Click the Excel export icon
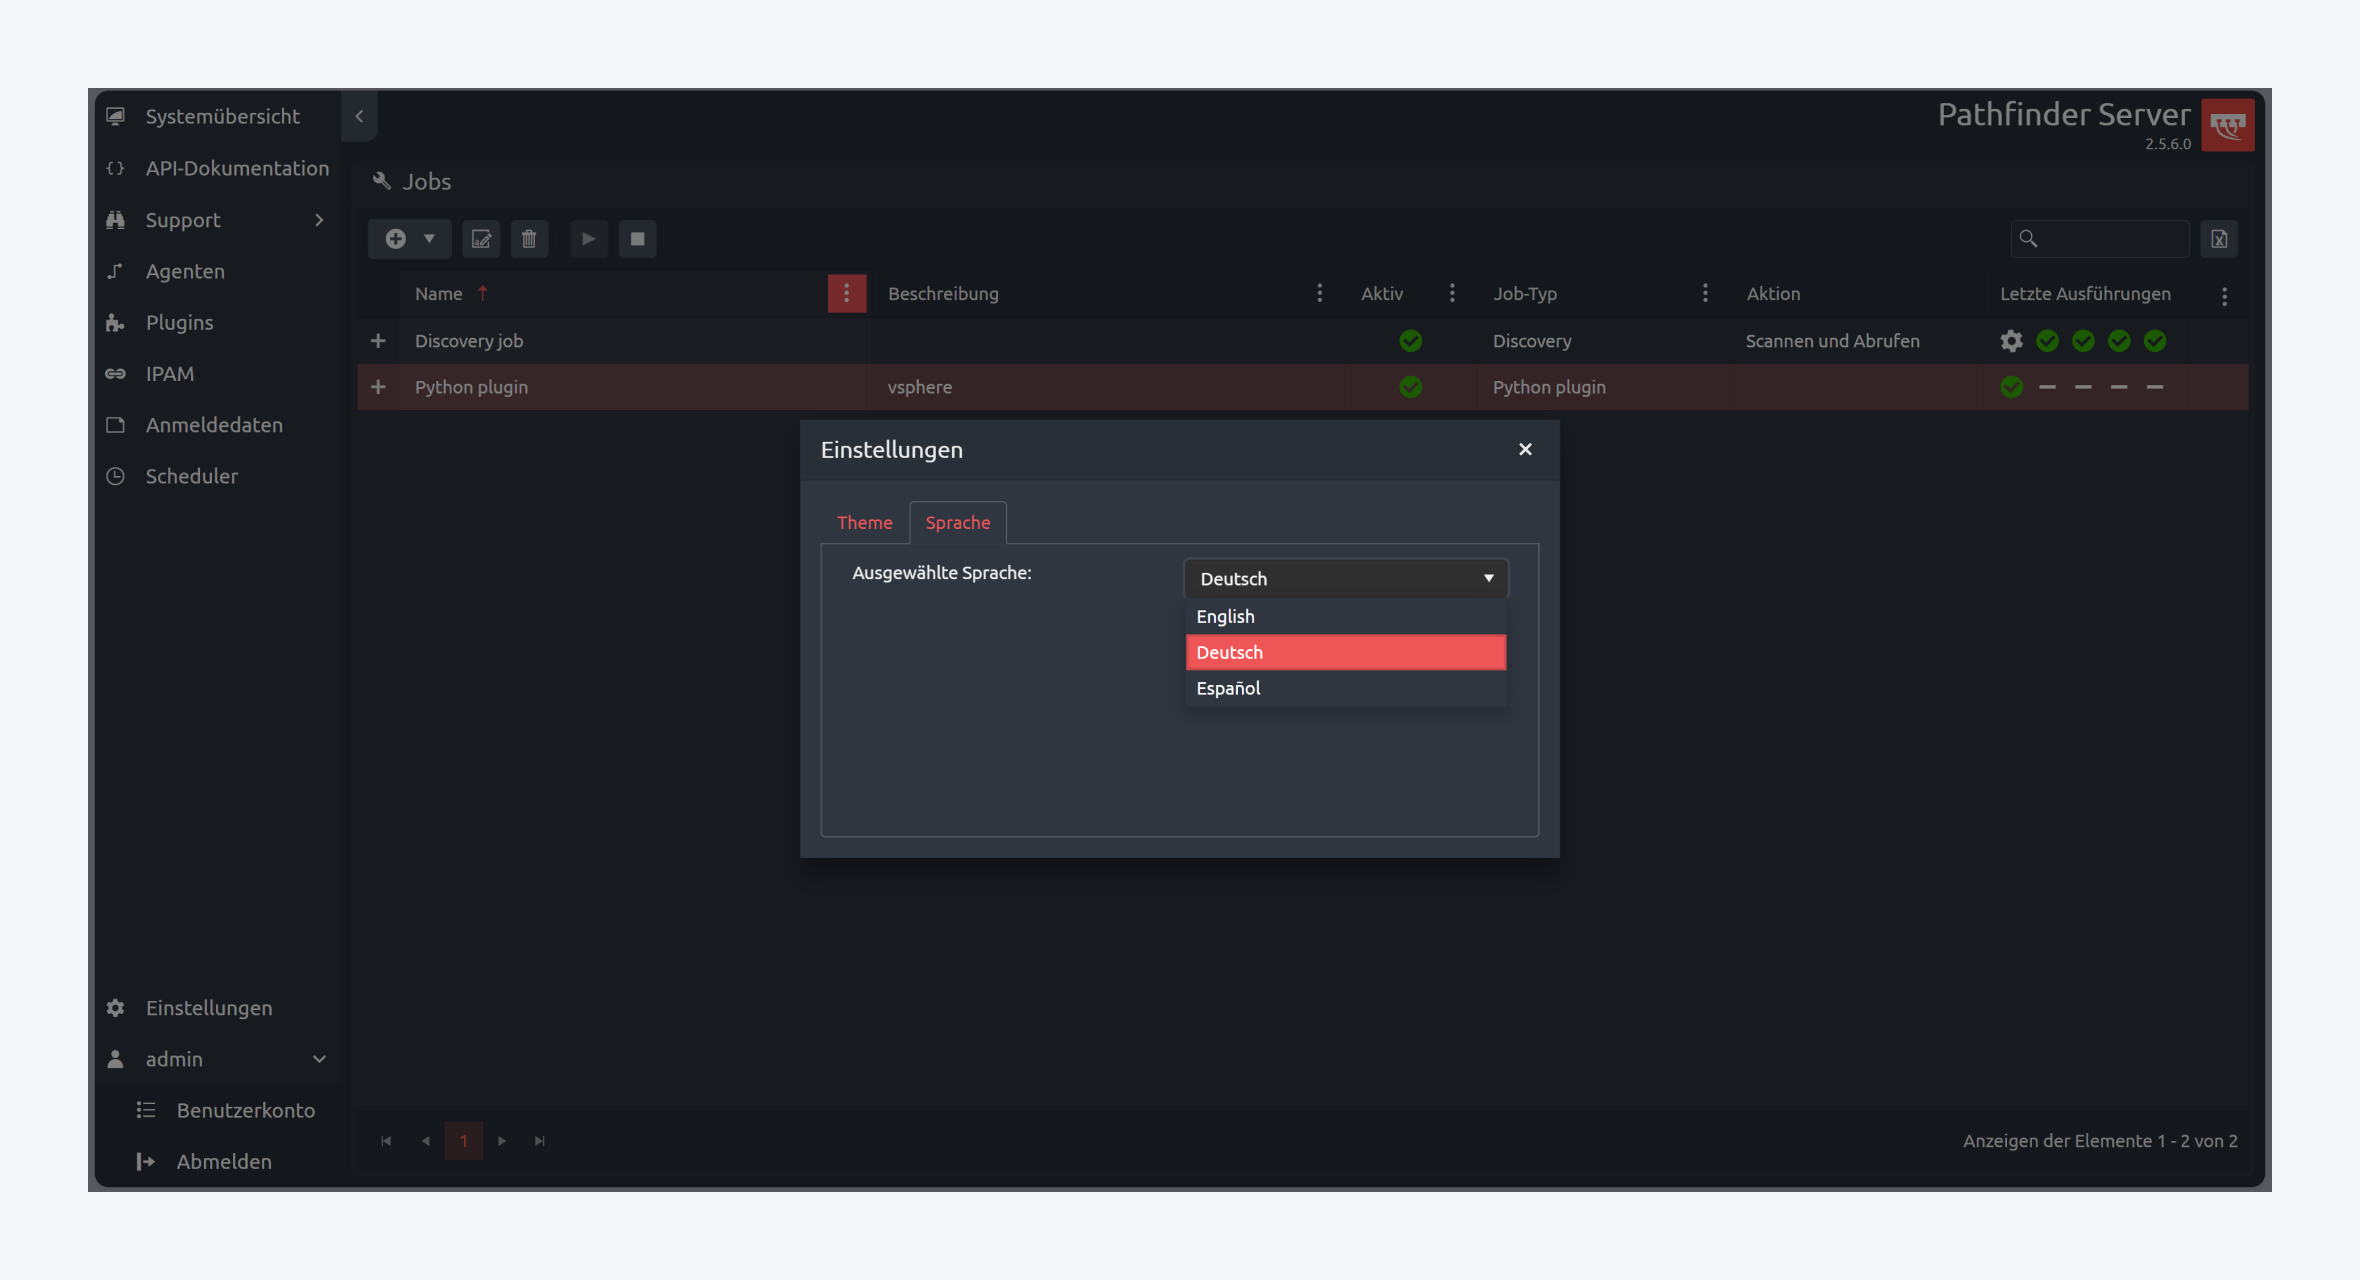2360x1280 pixels. pyautogui.click(x=2219, y=239)
